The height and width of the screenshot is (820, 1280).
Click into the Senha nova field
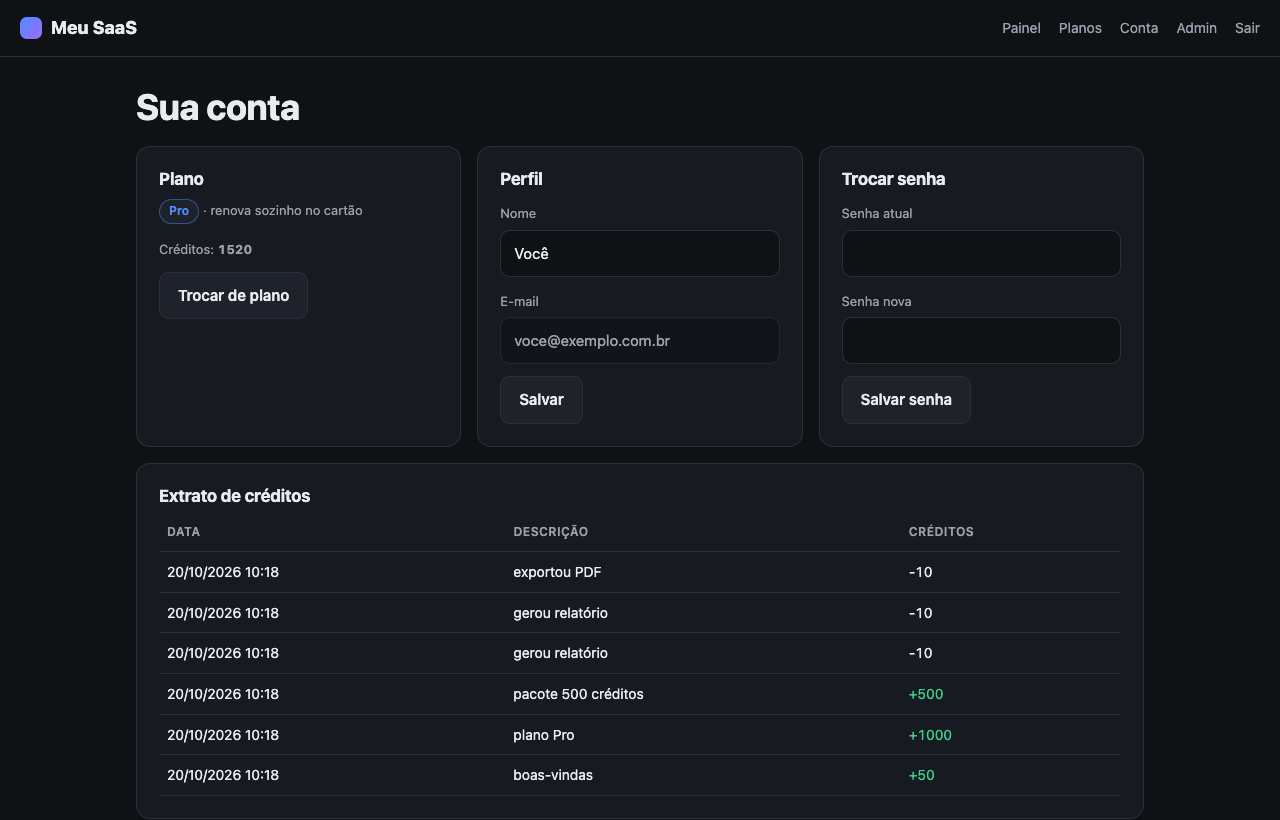[x=981, y=341]
